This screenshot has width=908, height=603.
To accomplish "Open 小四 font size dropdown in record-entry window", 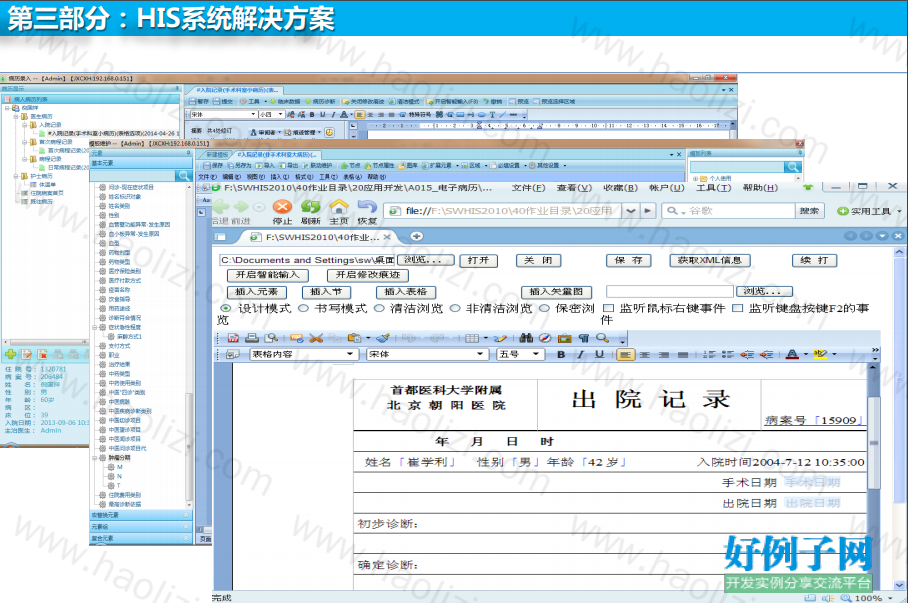I will coord(280,115).
